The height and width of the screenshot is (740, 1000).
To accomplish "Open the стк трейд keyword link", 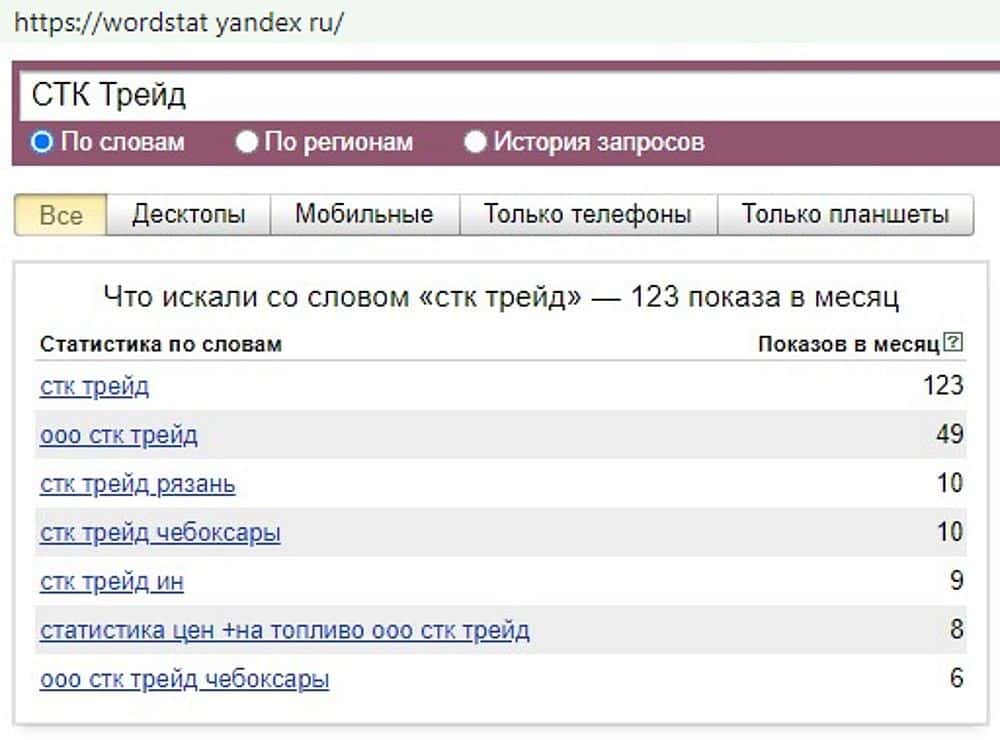I will pyautogui.click(x=94, y=386).
